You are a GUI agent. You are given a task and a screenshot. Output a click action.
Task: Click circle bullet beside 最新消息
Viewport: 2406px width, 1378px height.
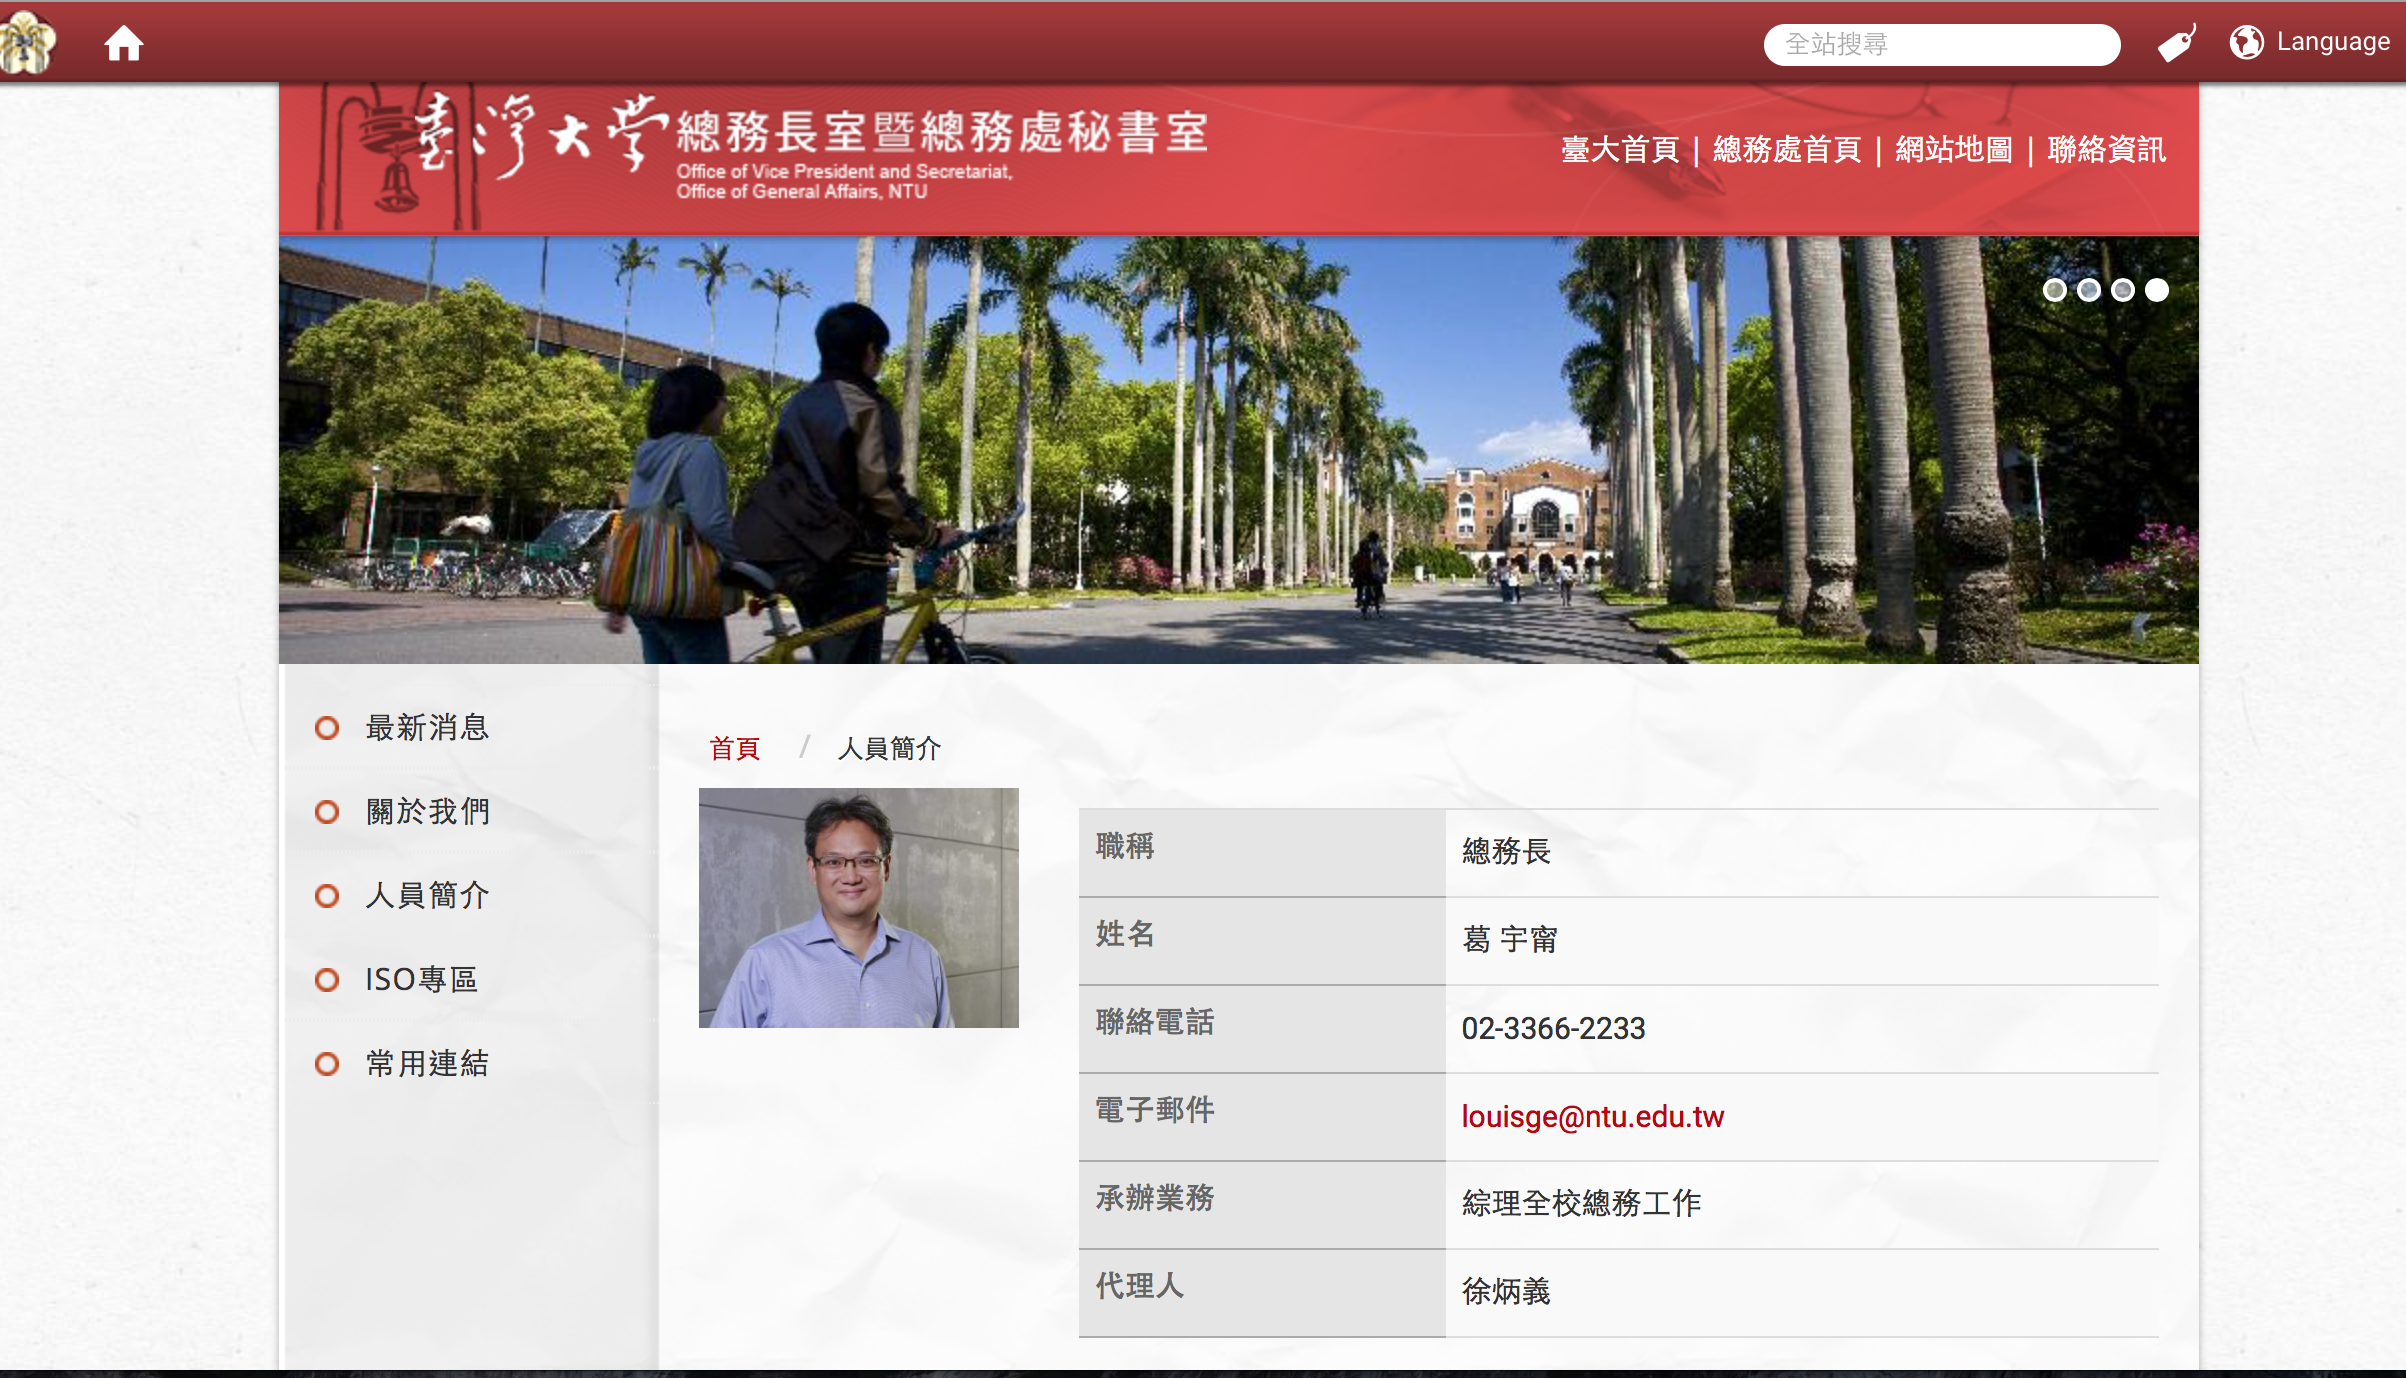[327, 728]
